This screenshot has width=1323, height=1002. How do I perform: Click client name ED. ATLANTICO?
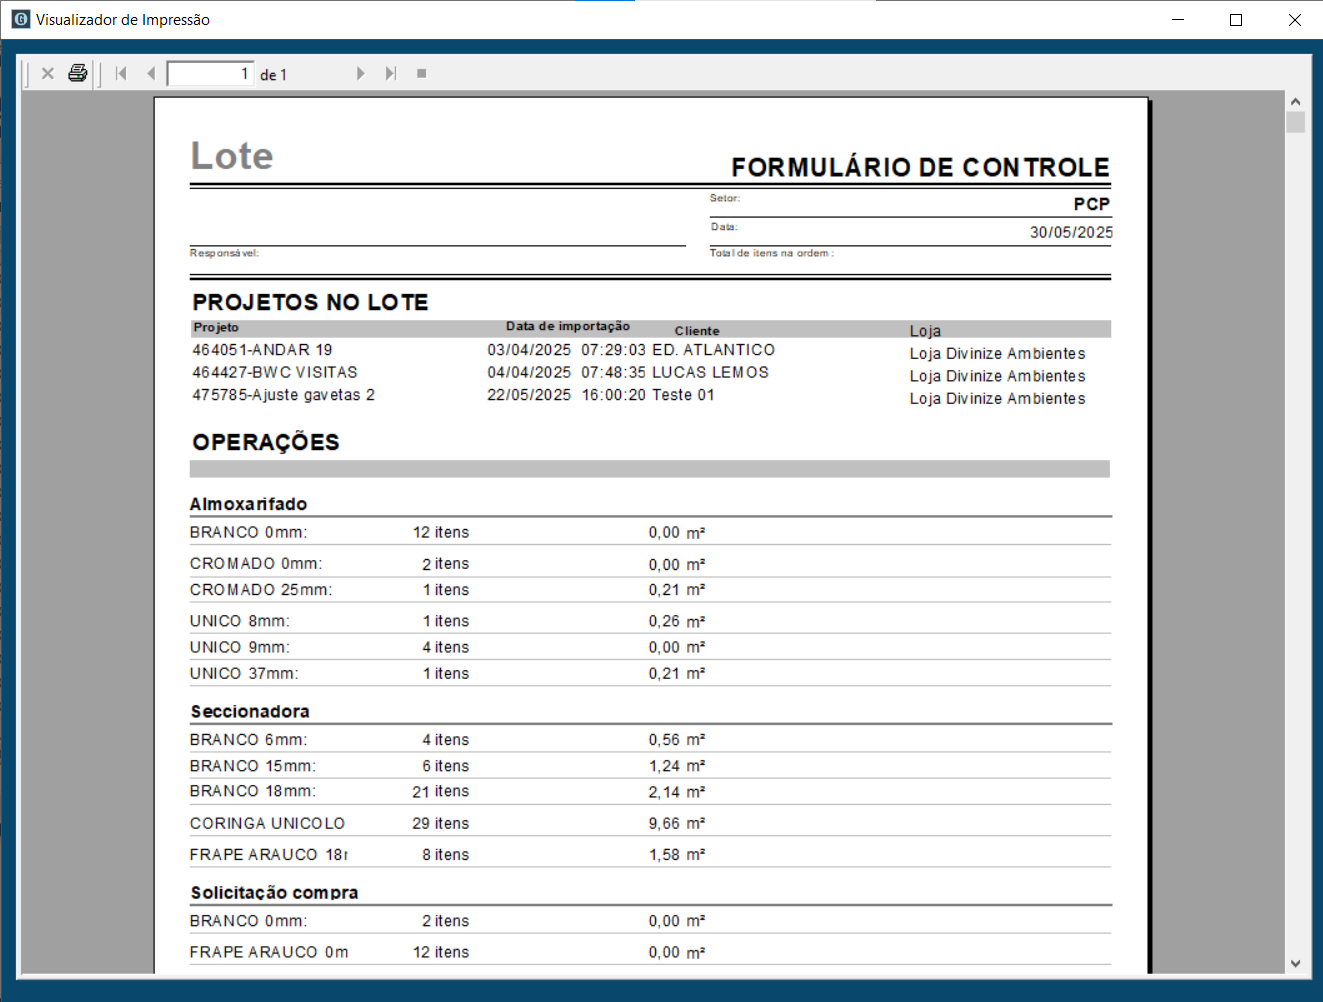[x=713, y=350]
